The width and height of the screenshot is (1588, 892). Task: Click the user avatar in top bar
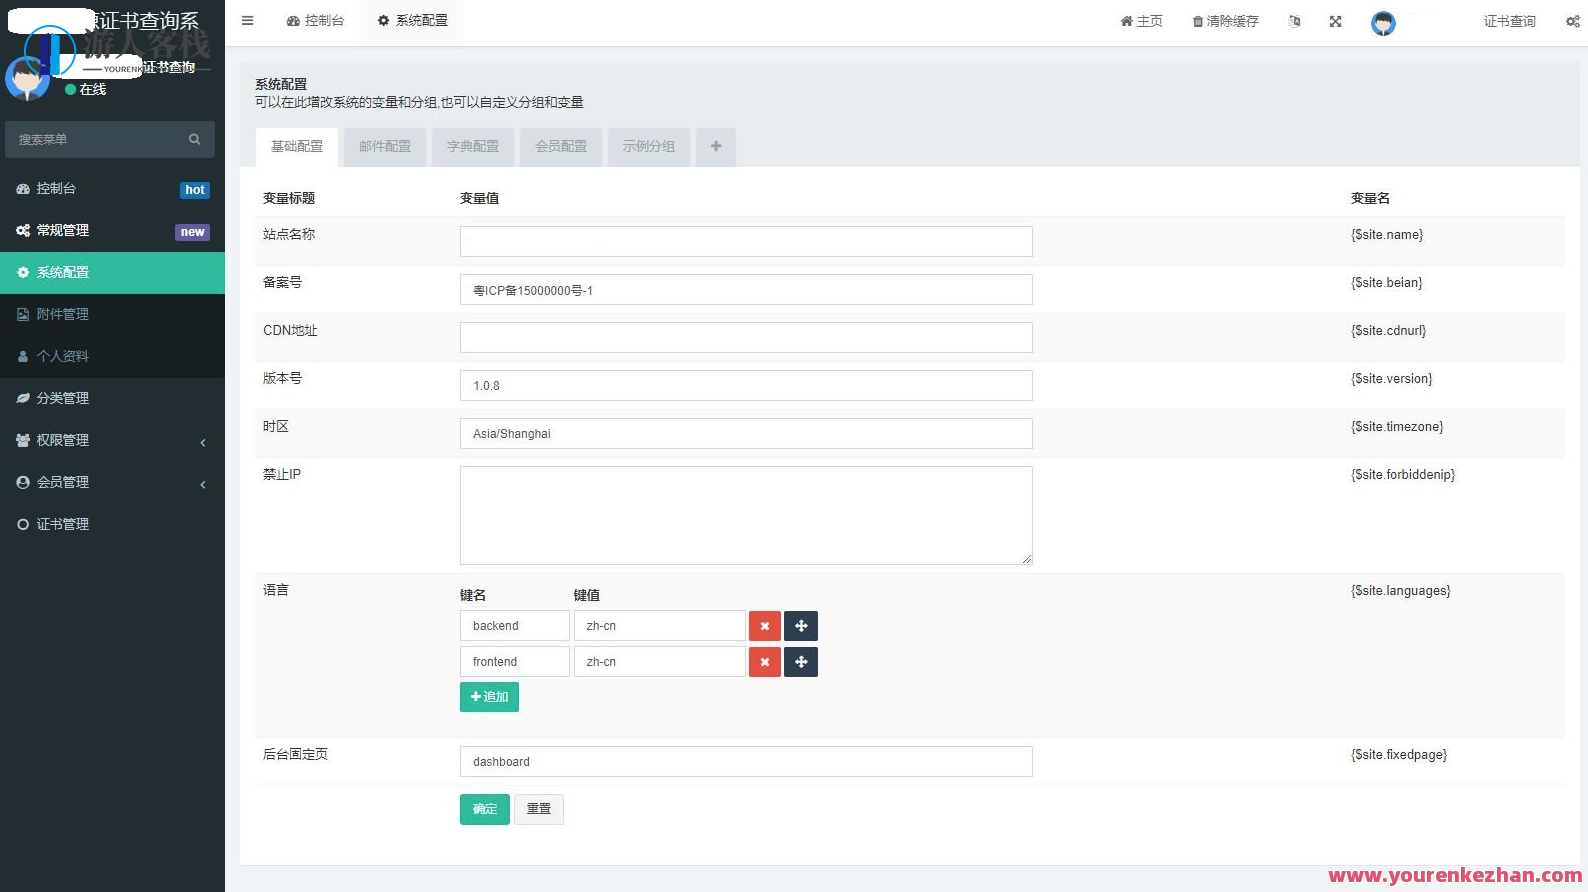1383,23
